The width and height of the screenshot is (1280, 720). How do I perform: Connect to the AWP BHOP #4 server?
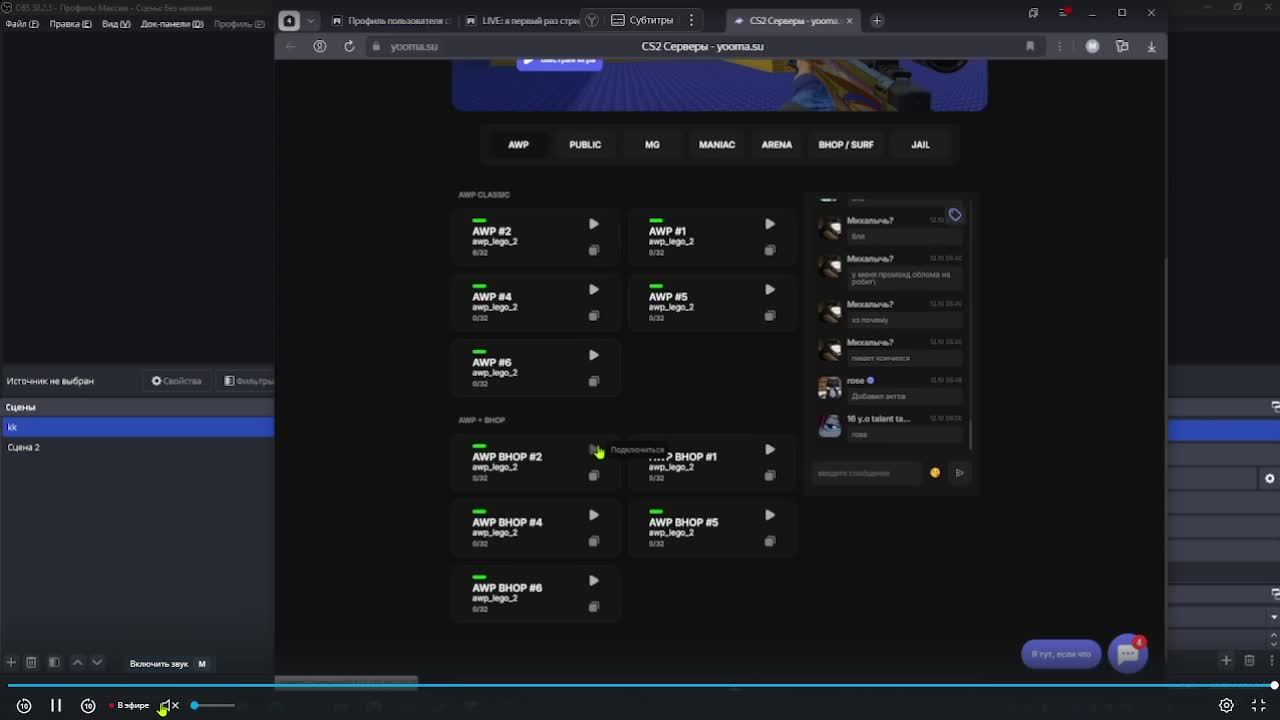point(593,515)
